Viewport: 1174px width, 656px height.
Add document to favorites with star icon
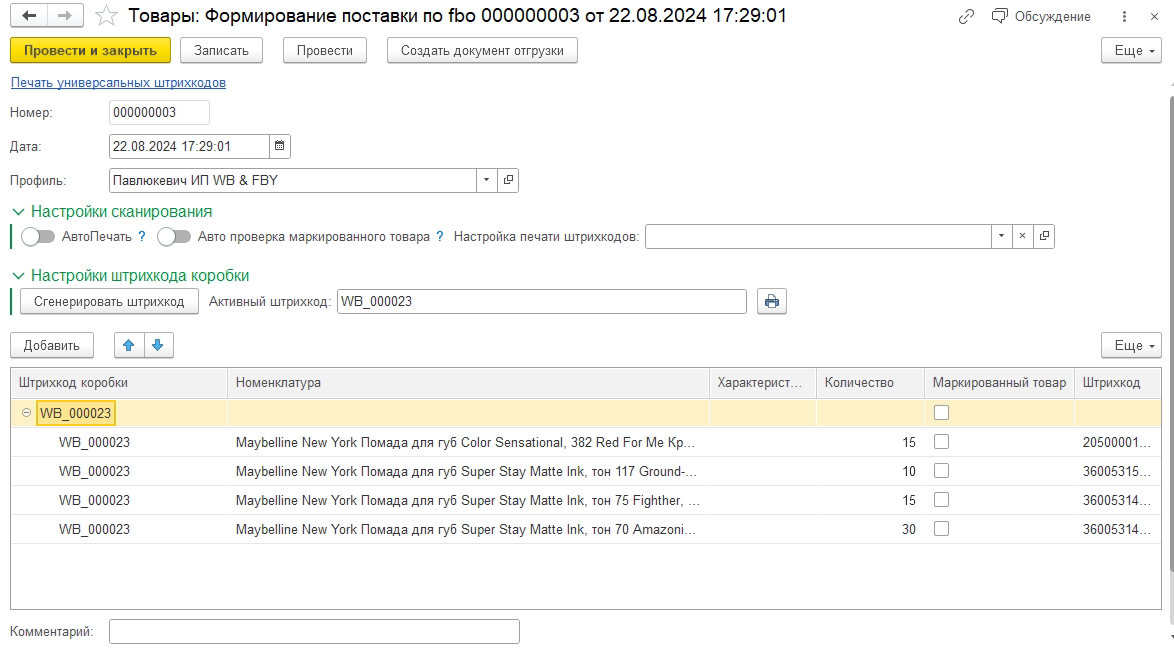point(106,16)
